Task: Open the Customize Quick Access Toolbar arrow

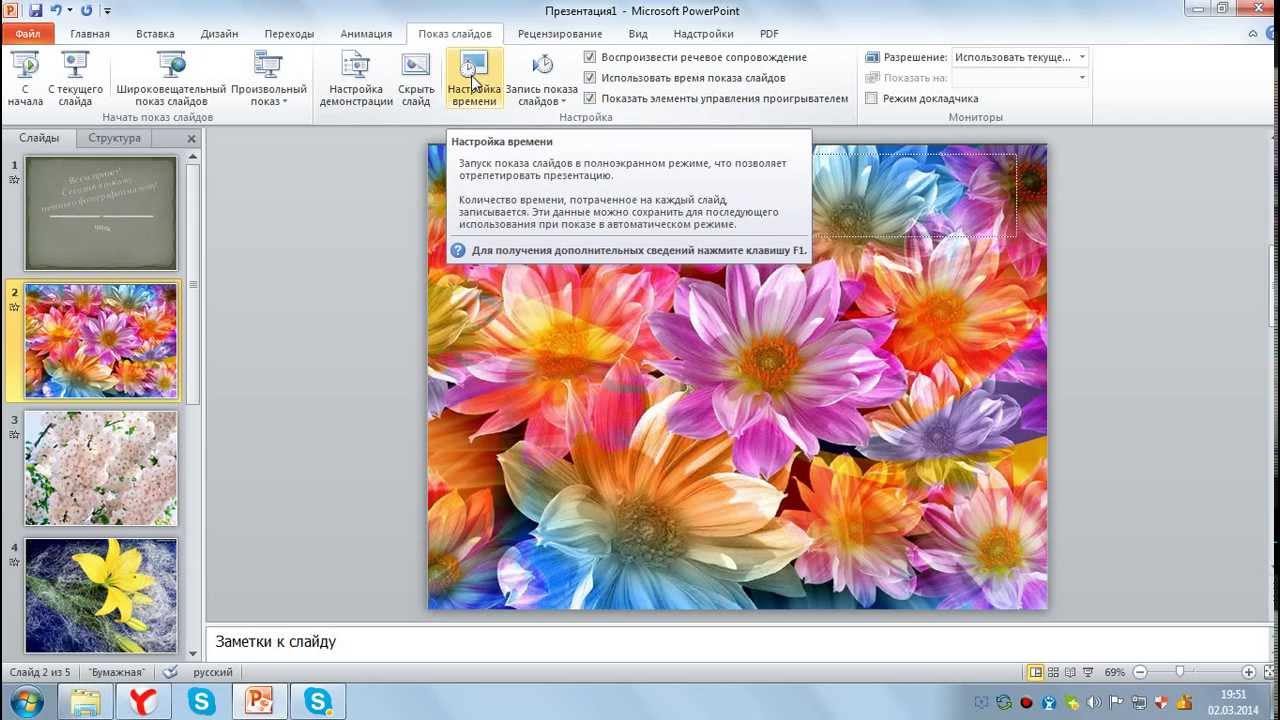Action: coord(107,11)
